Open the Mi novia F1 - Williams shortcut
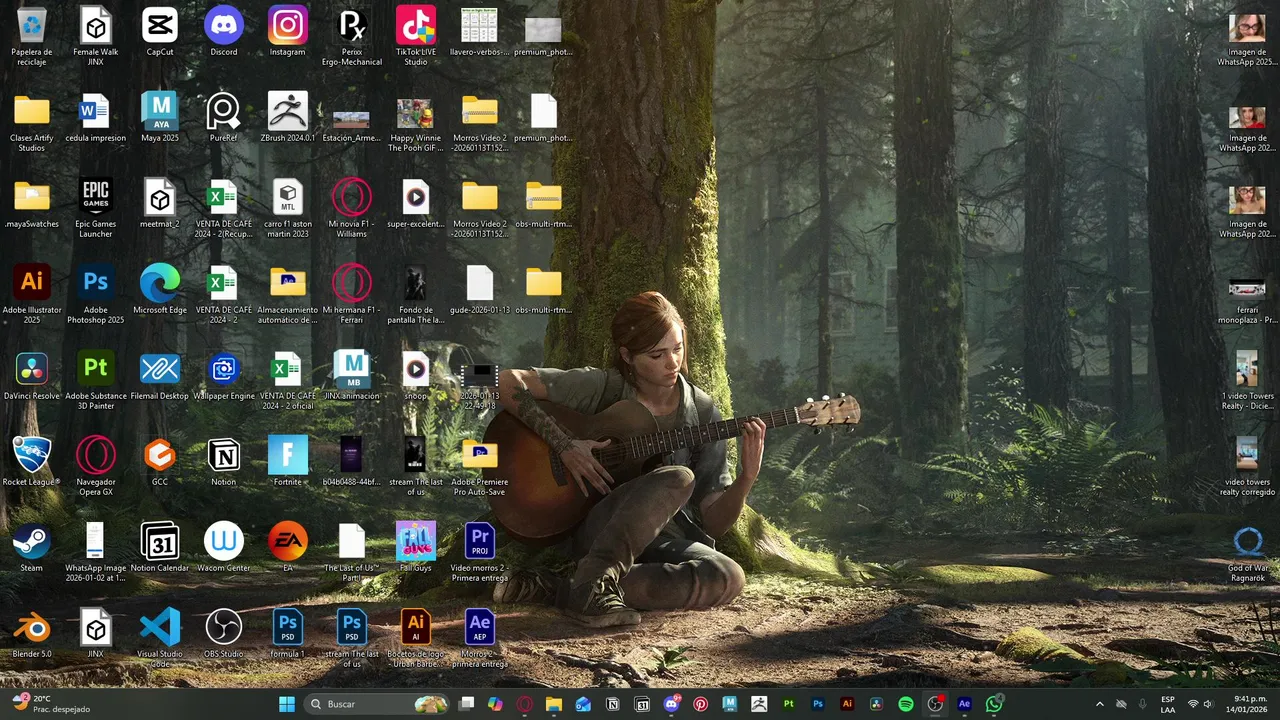This screenshot has height=720, width=1280. pos(352,208)
